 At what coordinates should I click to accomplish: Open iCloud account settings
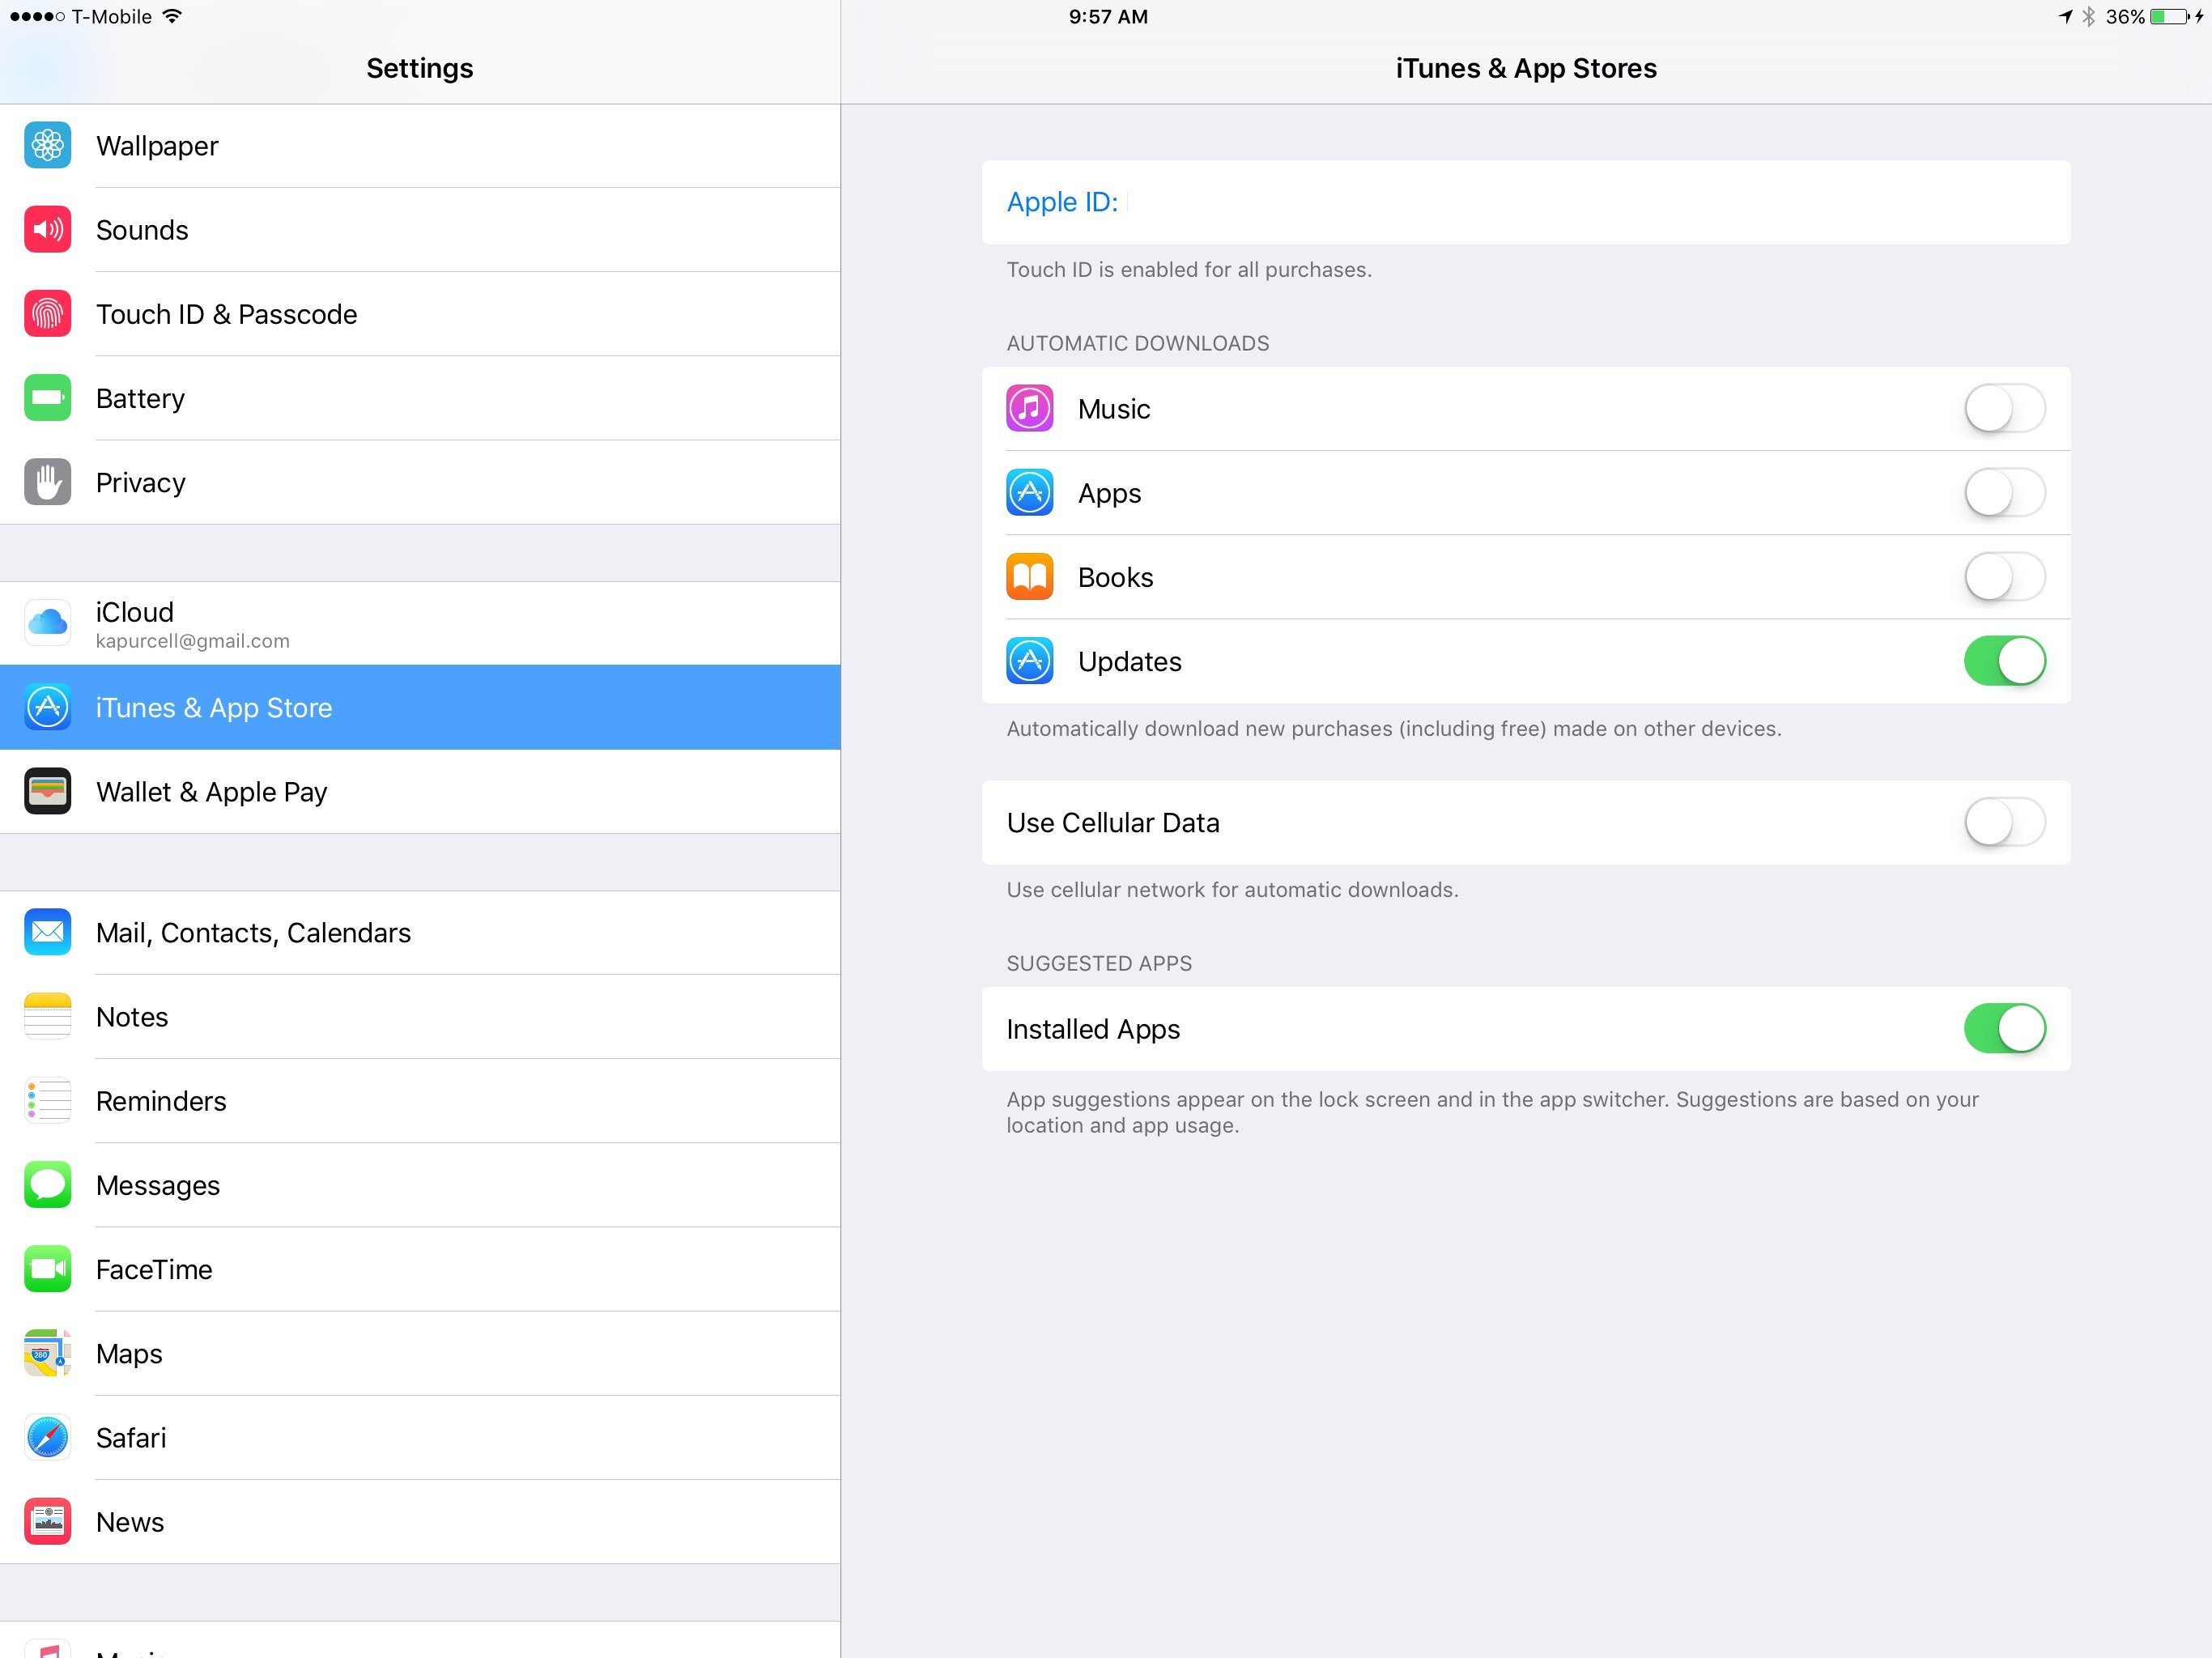[x=420, y=623]
